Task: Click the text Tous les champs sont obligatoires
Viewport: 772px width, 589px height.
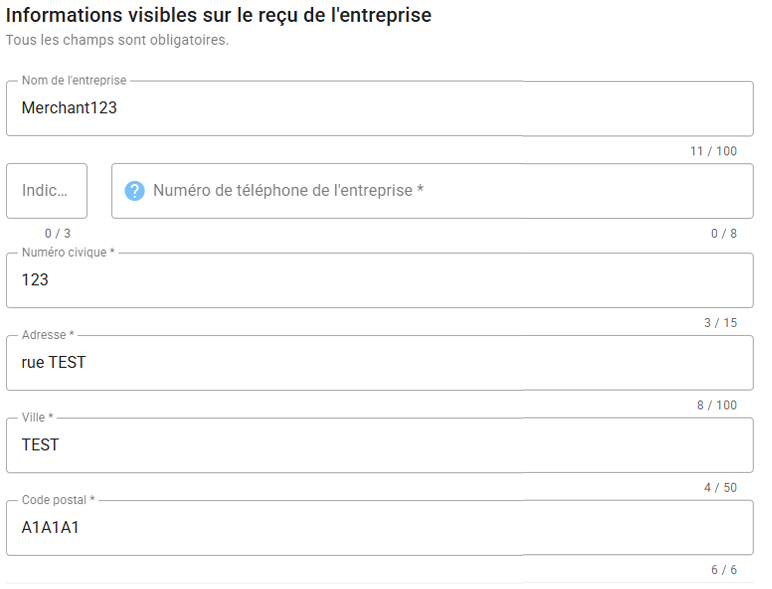Action: pyautogui.click(x=117, y=41)
